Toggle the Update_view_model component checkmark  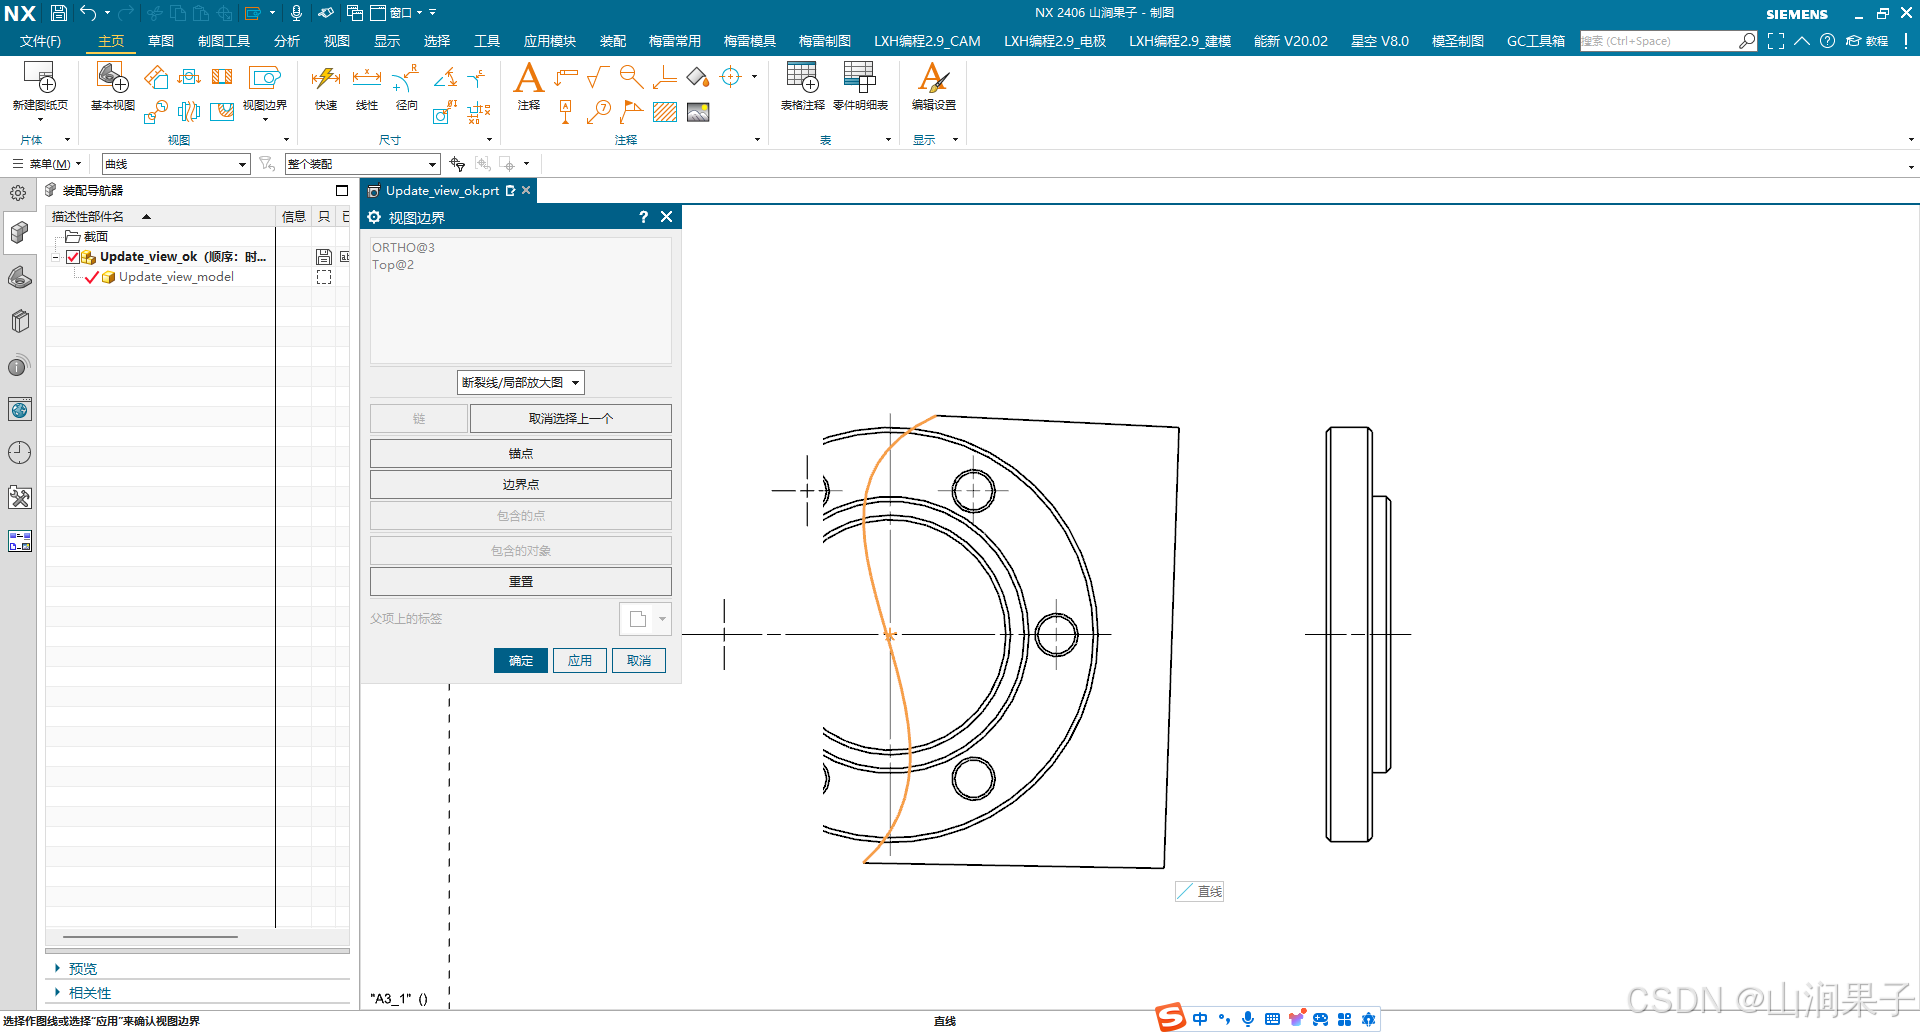92,277
